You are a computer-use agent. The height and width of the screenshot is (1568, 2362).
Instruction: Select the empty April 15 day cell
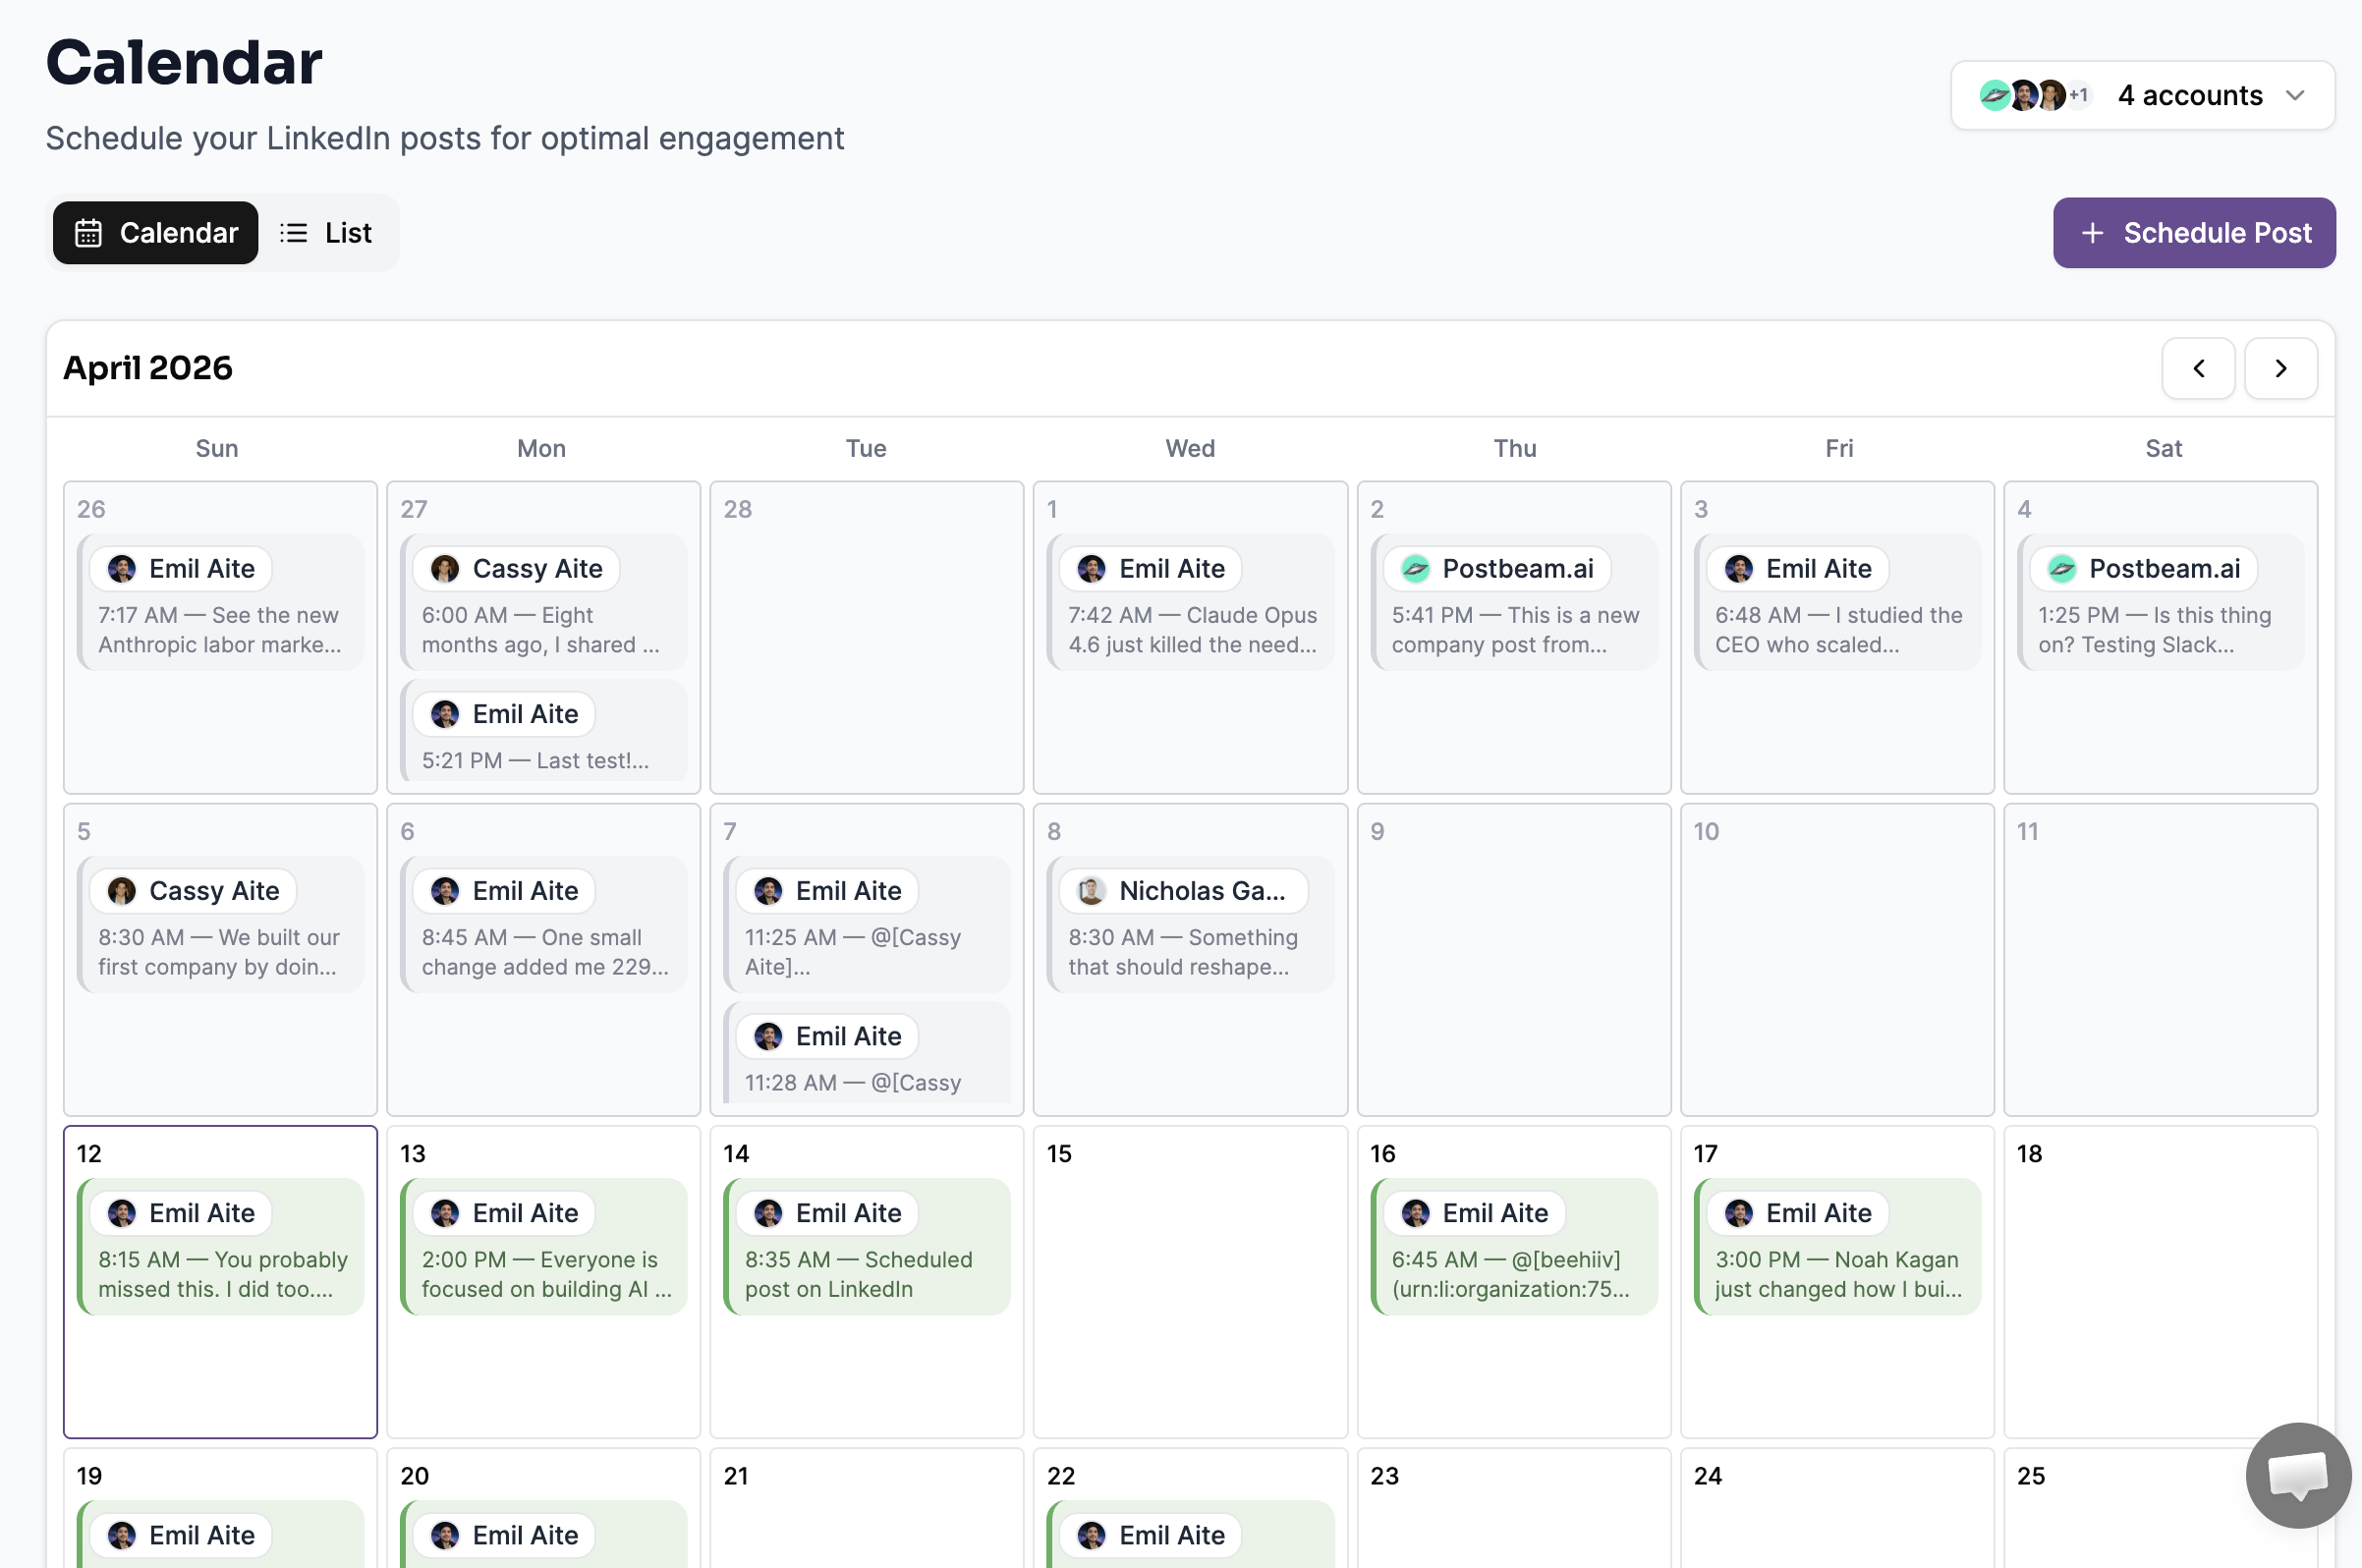point(1189,1300)
